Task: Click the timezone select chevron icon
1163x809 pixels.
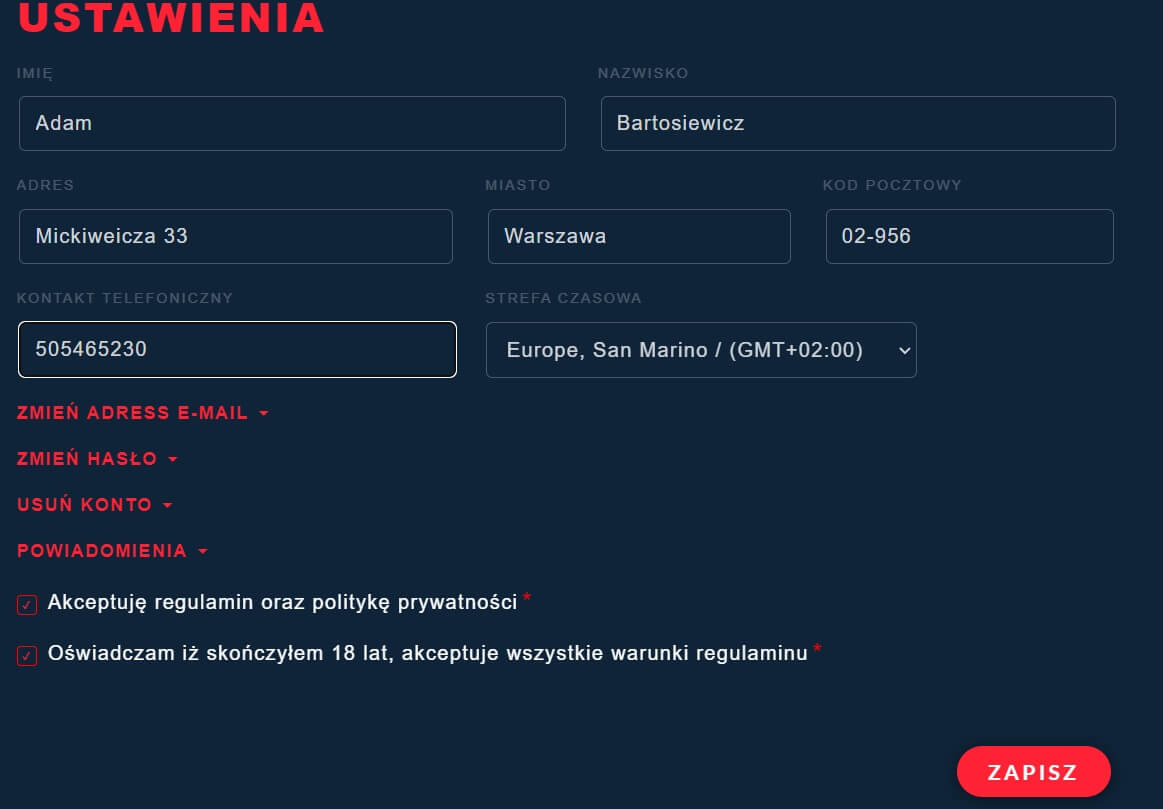Action: tap(904, 350)
